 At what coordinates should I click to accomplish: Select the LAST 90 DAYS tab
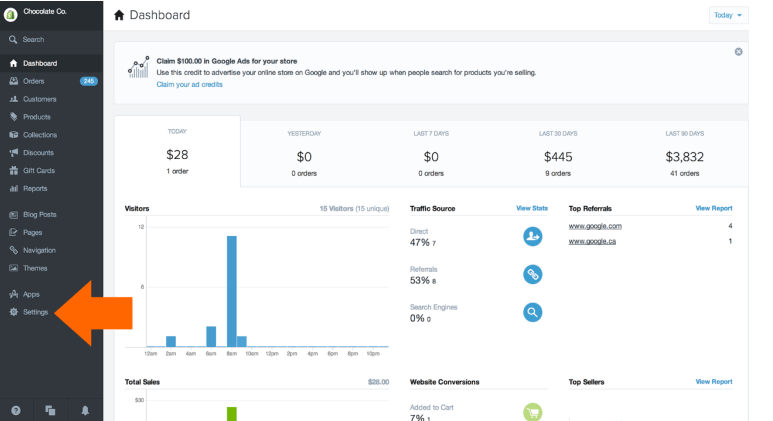[x=684, y=154]
